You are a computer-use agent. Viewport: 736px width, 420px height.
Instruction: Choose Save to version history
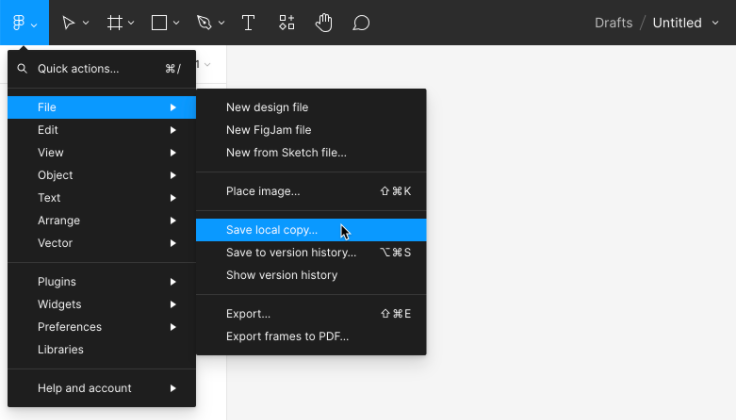point(311,252)
